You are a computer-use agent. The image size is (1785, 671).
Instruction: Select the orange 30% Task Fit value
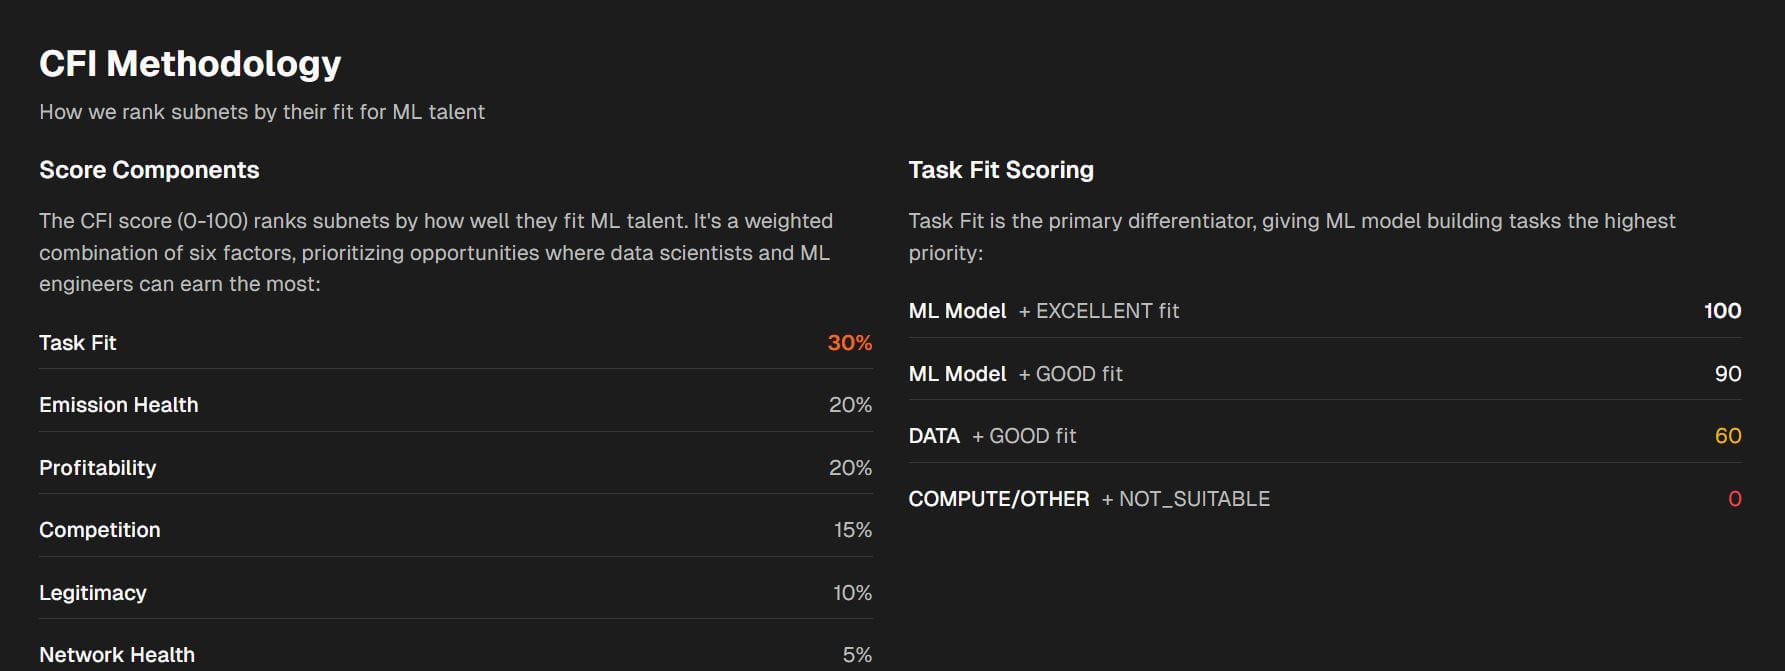[x=849, y=343]
